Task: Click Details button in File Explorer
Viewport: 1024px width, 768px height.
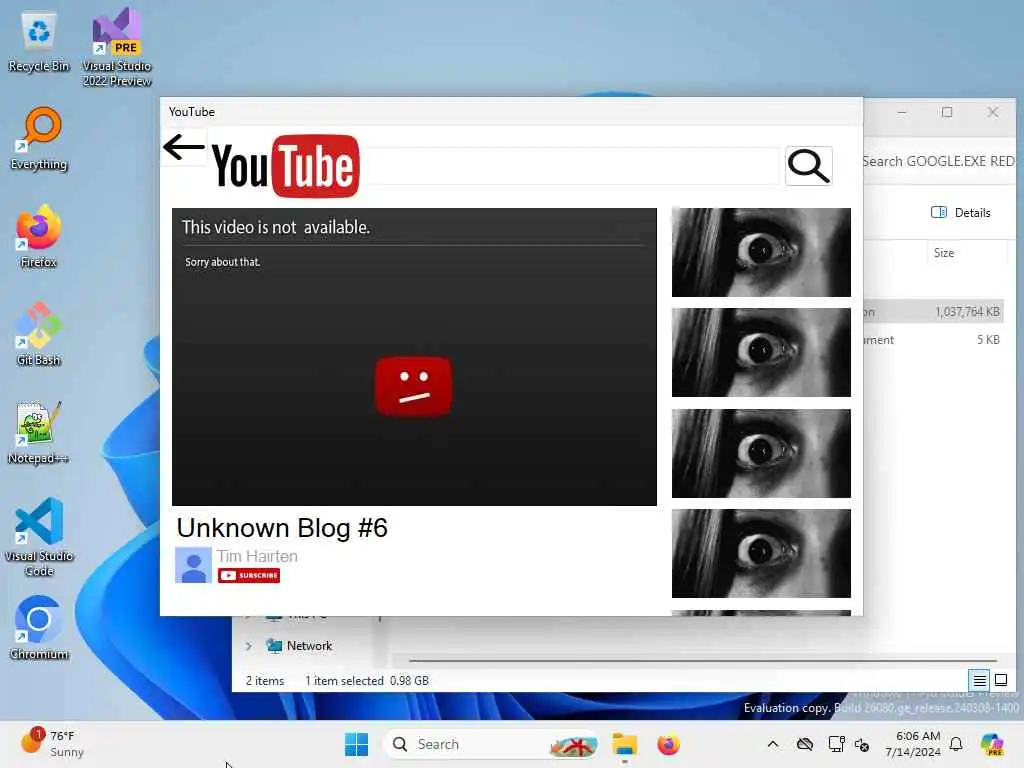Action: click(x=961, y=213)
